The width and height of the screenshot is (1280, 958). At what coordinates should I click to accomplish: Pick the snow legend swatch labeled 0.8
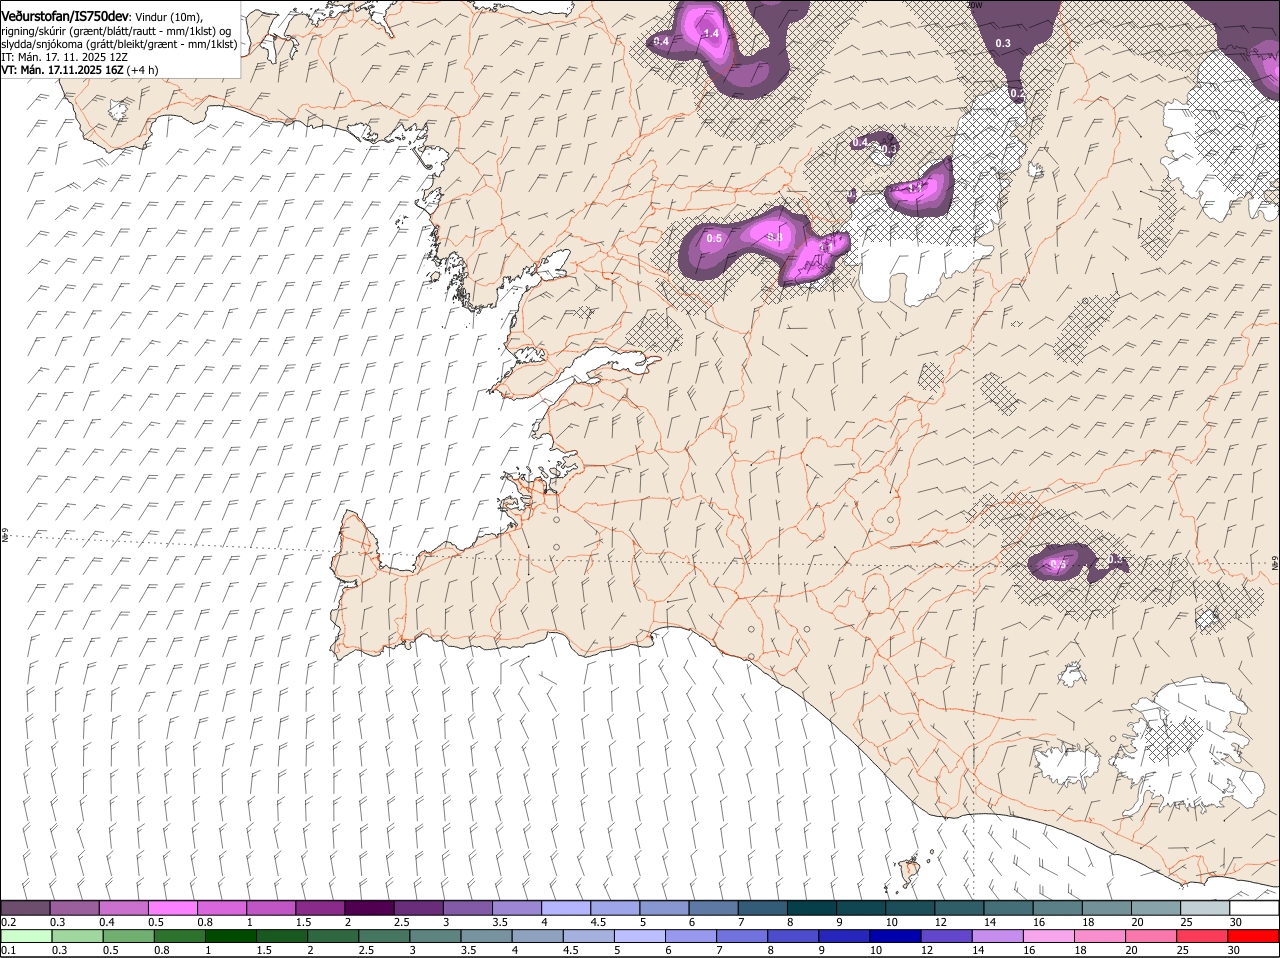click(x=221, y=907)
